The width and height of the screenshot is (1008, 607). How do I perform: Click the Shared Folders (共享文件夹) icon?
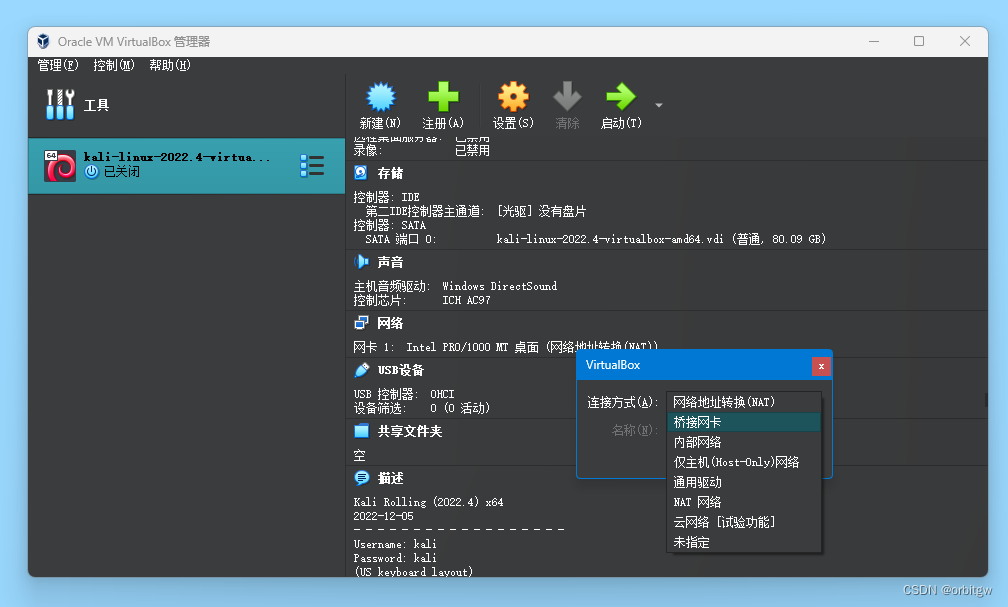click(361, 431)
